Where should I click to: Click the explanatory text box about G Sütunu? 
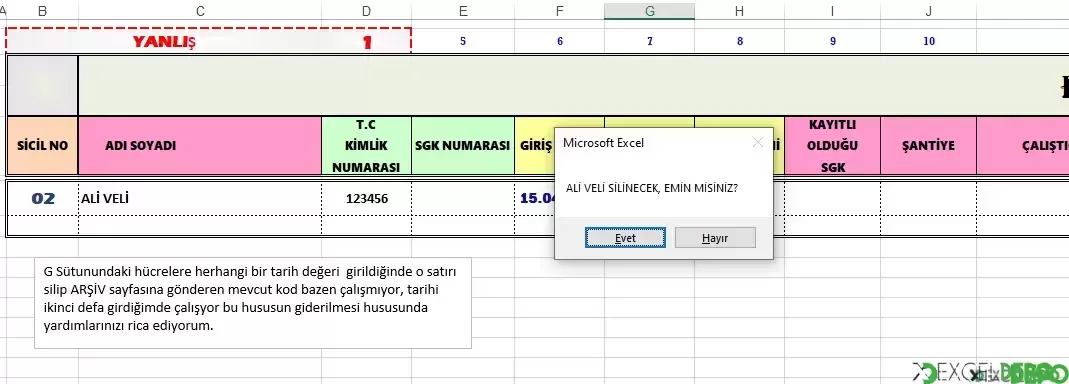(253, 303)
